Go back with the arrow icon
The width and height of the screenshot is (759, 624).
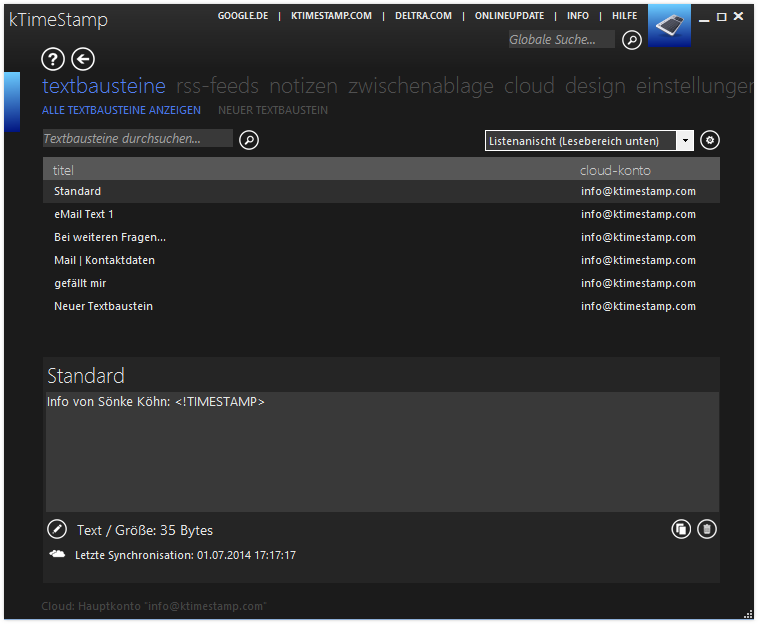[x=83, y=59]
